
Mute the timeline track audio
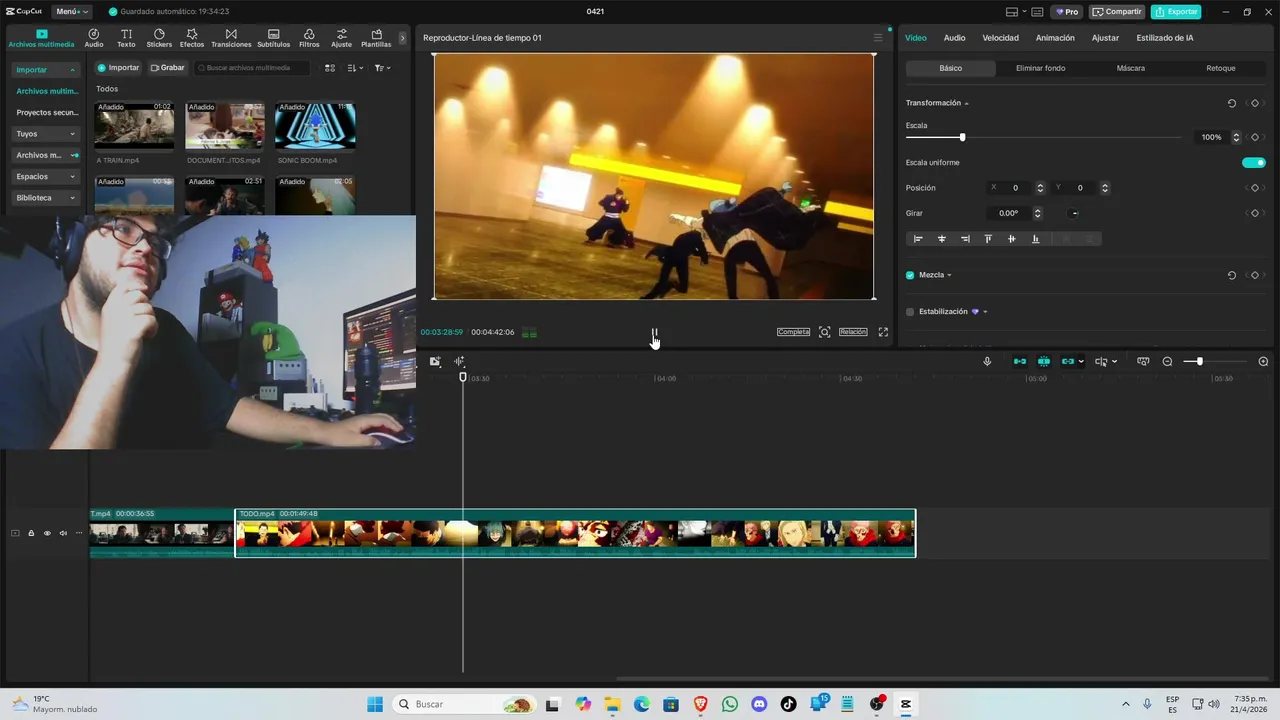[63, 533]
